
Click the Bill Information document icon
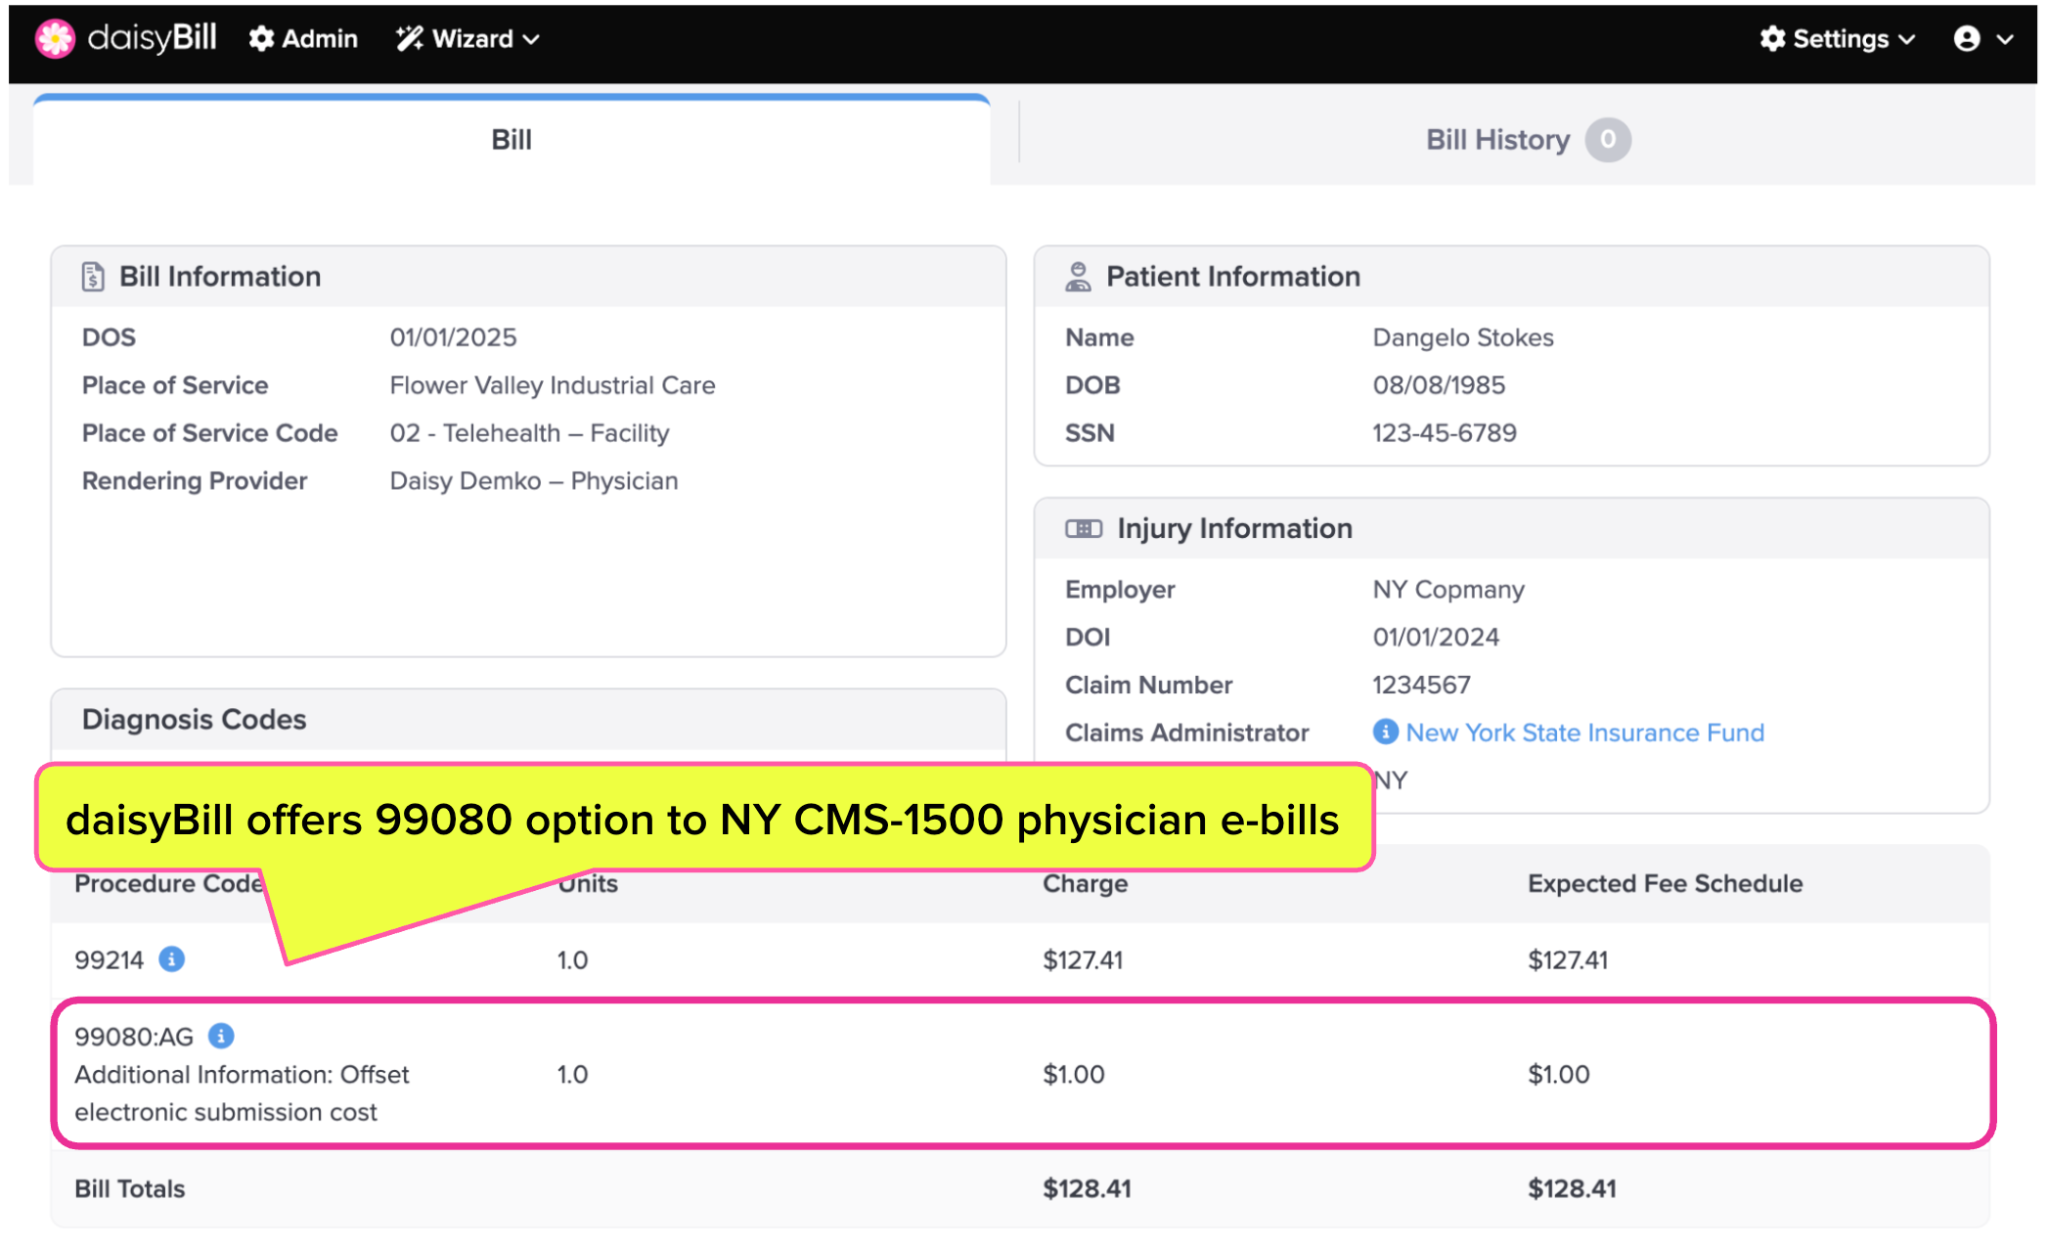pos(93,277)
